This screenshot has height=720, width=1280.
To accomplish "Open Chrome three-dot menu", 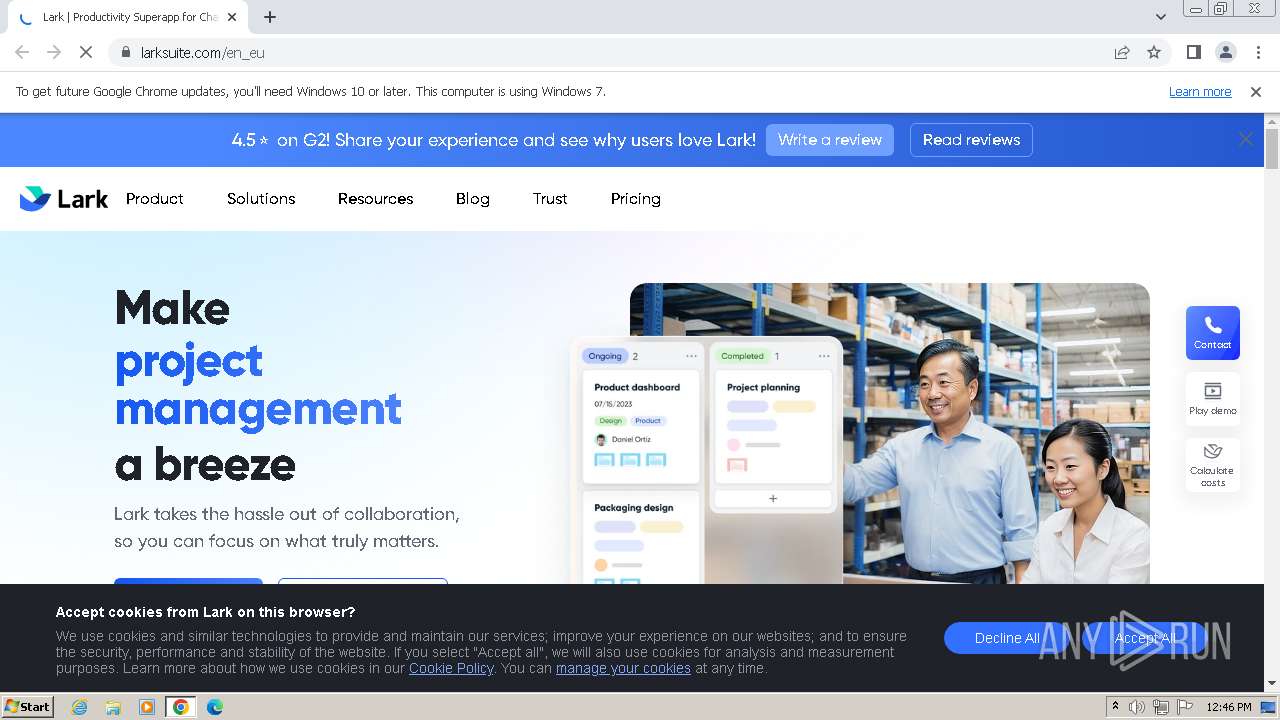I will [x=1256, y=52].
